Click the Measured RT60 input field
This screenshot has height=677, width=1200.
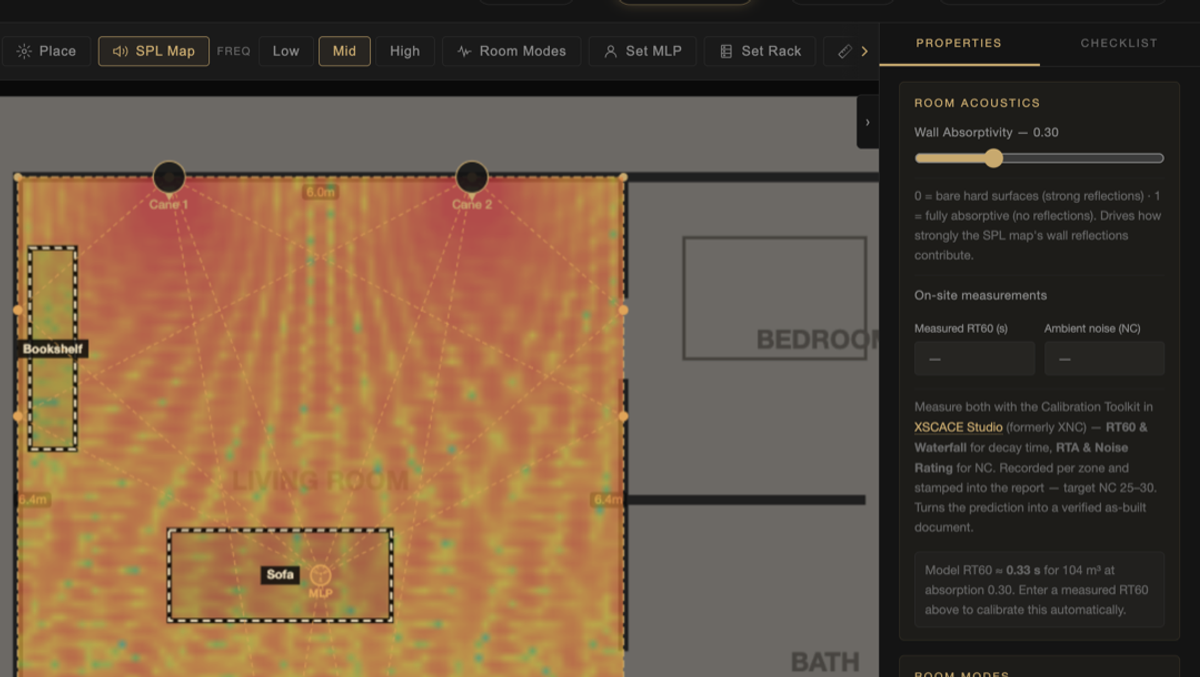[974, 358]
